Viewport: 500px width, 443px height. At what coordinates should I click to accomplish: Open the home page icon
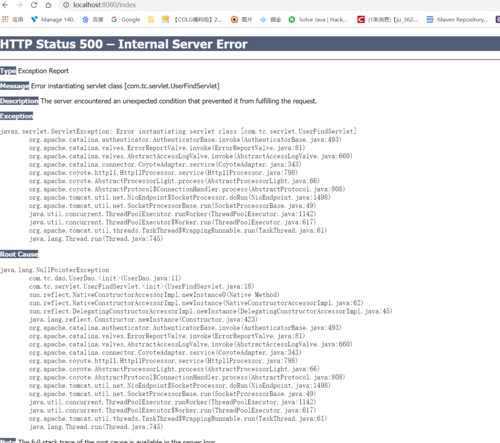click(48, 5)
